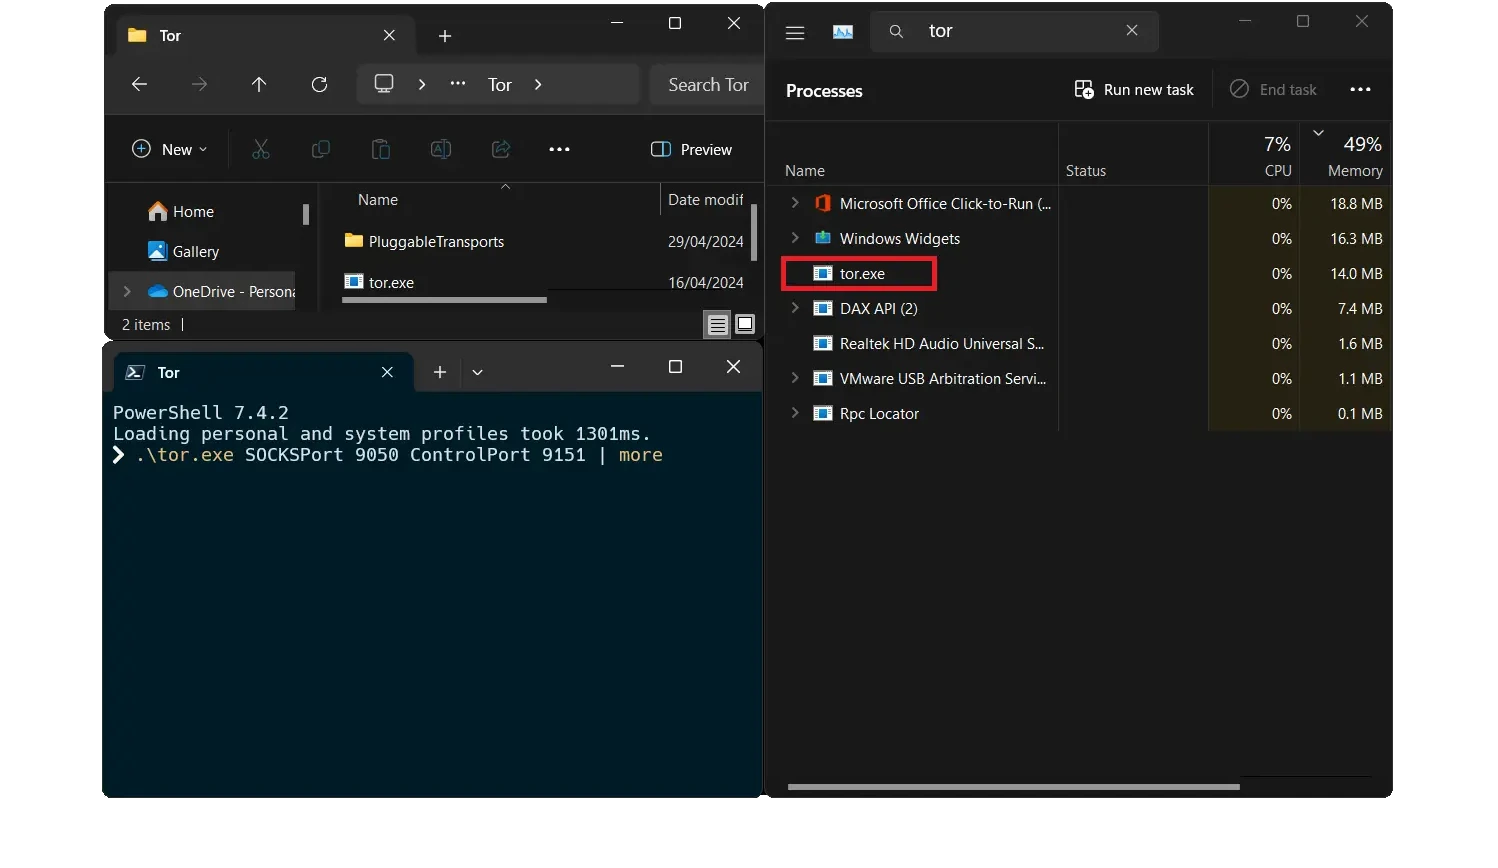The width and height of the screenshot is (1498, 868).
Task: Click the Task Manager horizontal scrollbar
Action: click(1014, 787)
